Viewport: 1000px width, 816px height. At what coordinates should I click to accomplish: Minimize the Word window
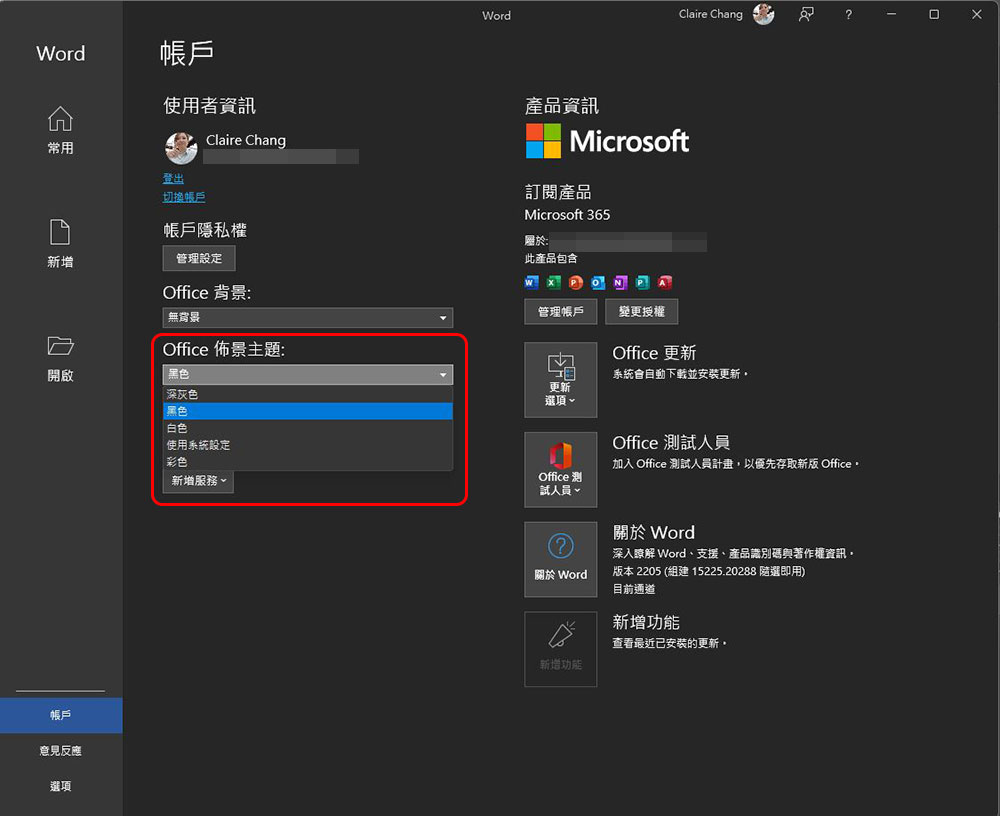(x=891, y=14)
